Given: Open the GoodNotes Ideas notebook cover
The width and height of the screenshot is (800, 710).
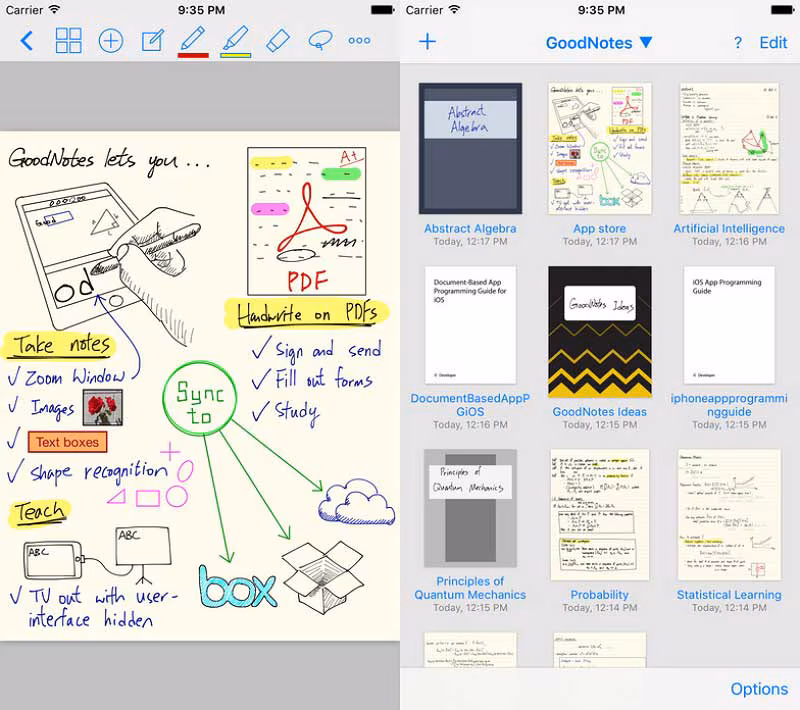Looking at the screenshot, I should 599,332.
